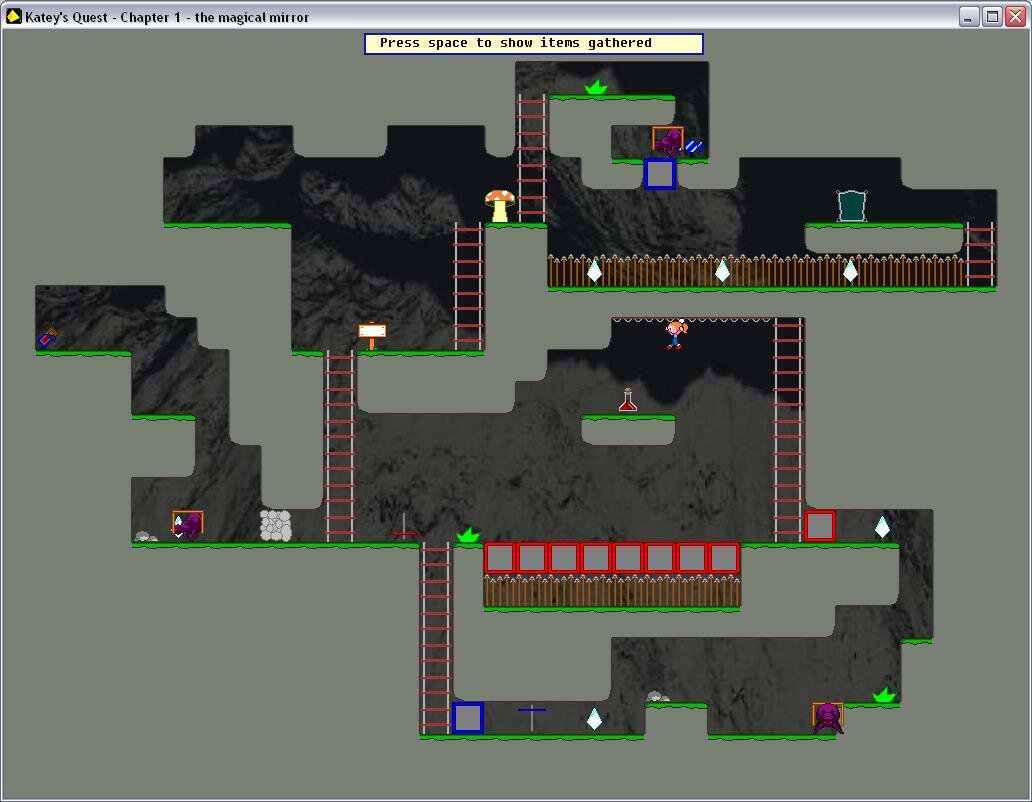Click Katey the red-haired girl character
Image resolution: width=1032 pixels, height=802 pixels.
point(676,334)
